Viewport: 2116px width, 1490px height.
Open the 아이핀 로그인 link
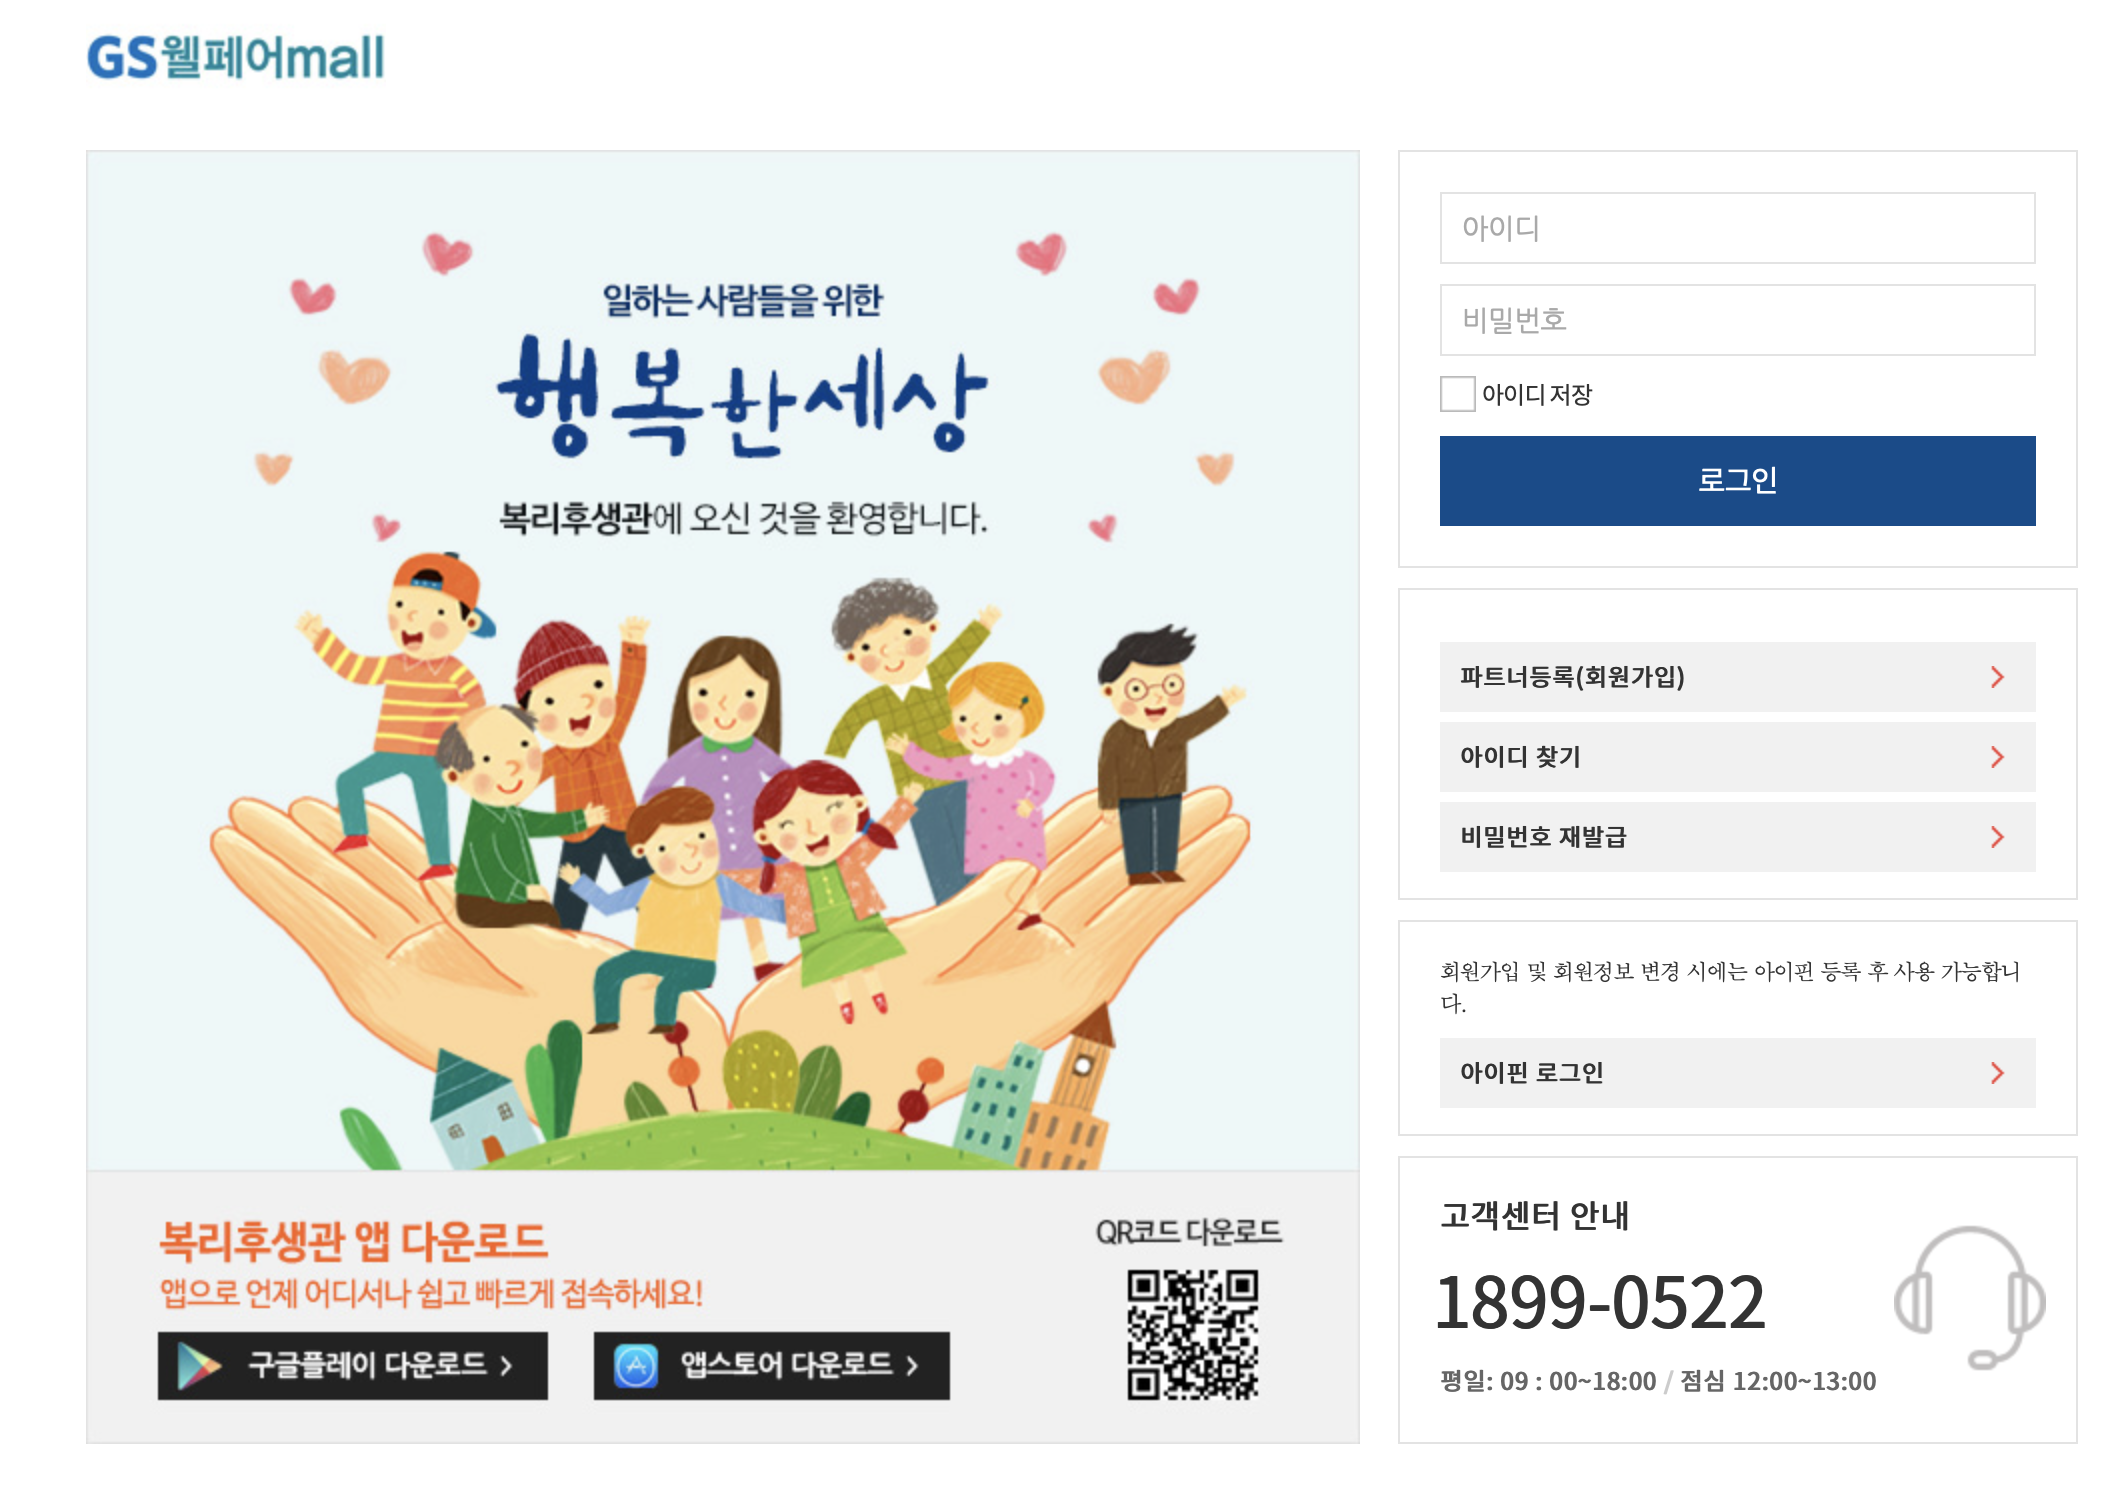[x=1737, y=1073]
